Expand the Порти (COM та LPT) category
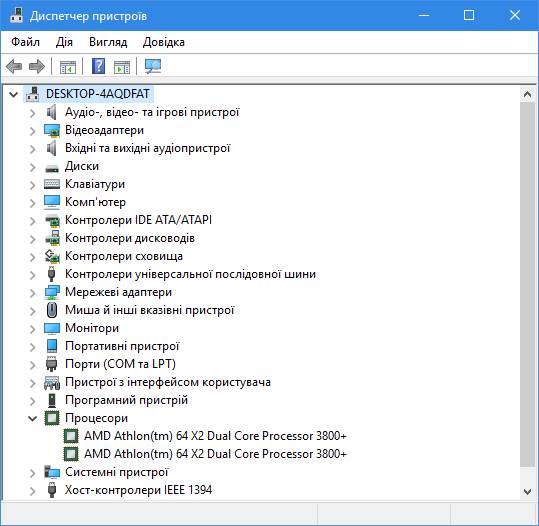The height and width of the screenshot is (526, 539). coord(33,365)
